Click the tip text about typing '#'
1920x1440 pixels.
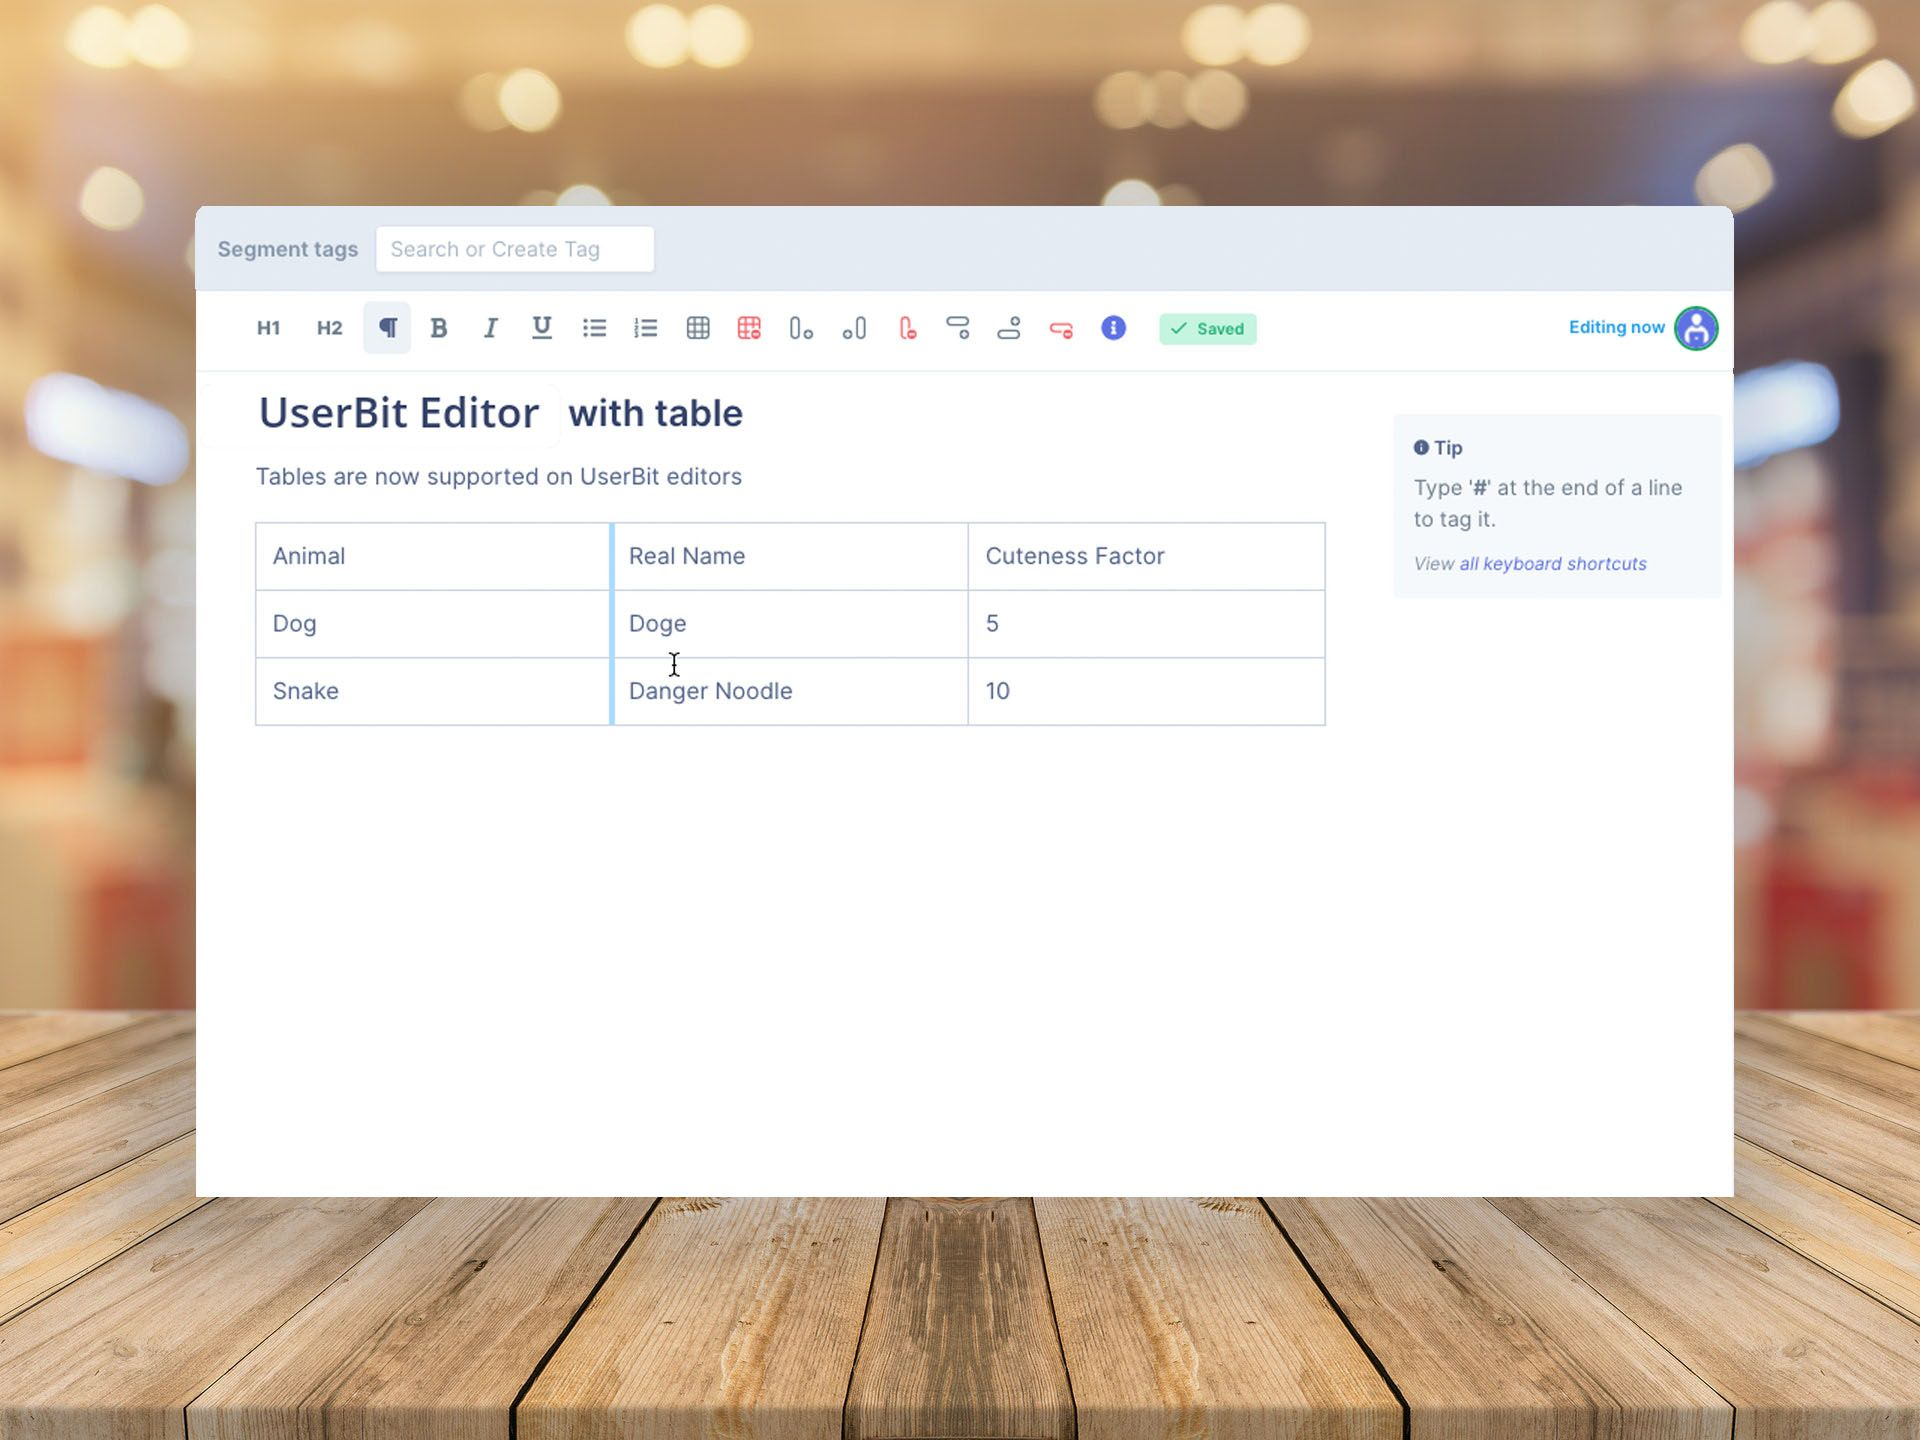[x=1548, y=503]
